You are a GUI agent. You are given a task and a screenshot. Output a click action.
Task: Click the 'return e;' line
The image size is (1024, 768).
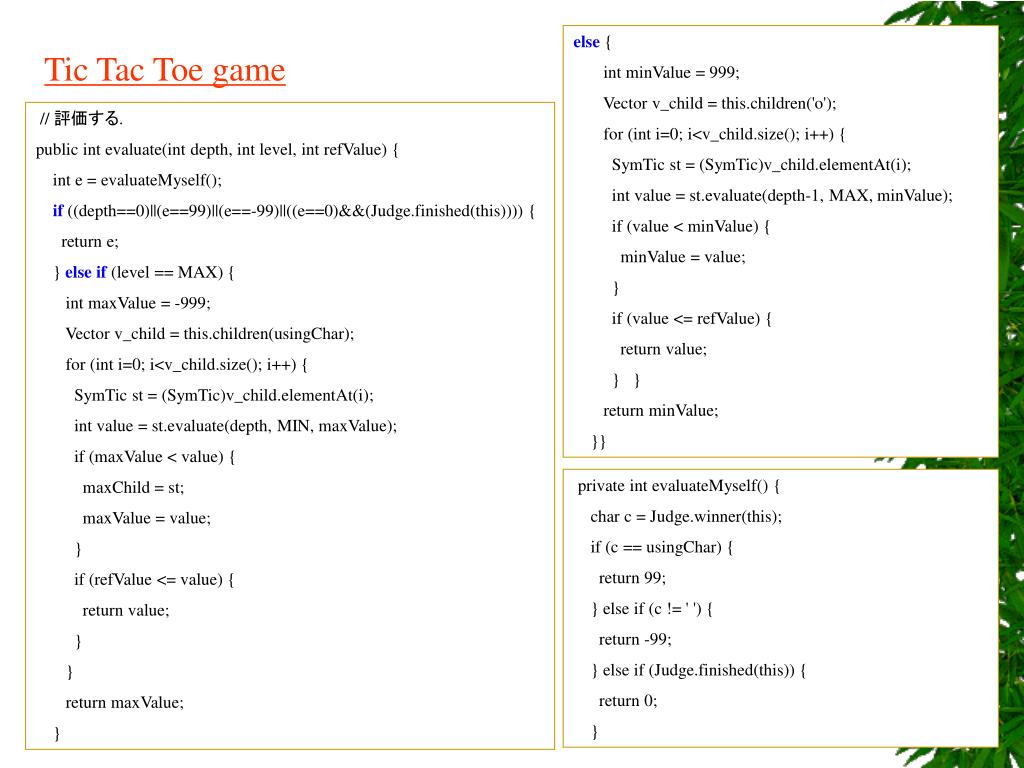90,242
